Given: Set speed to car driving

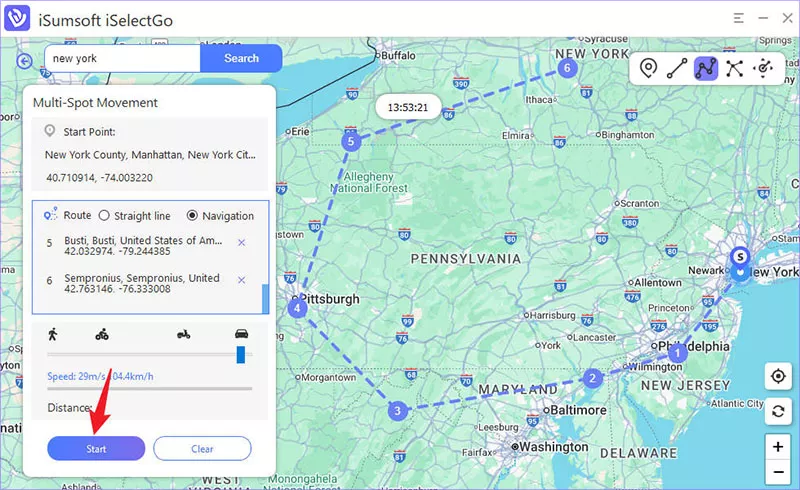Looking at the screenshot, I should [240, 335].
